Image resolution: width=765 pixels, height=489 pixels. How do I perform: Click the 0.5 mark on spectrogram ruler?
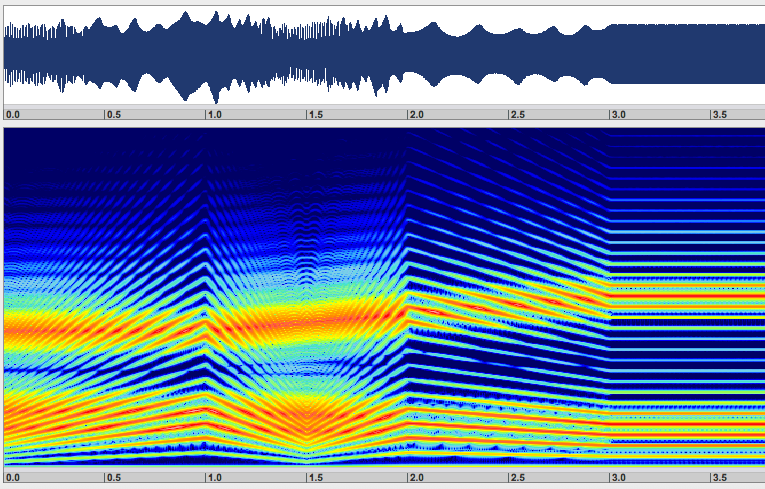click(113, 477)
